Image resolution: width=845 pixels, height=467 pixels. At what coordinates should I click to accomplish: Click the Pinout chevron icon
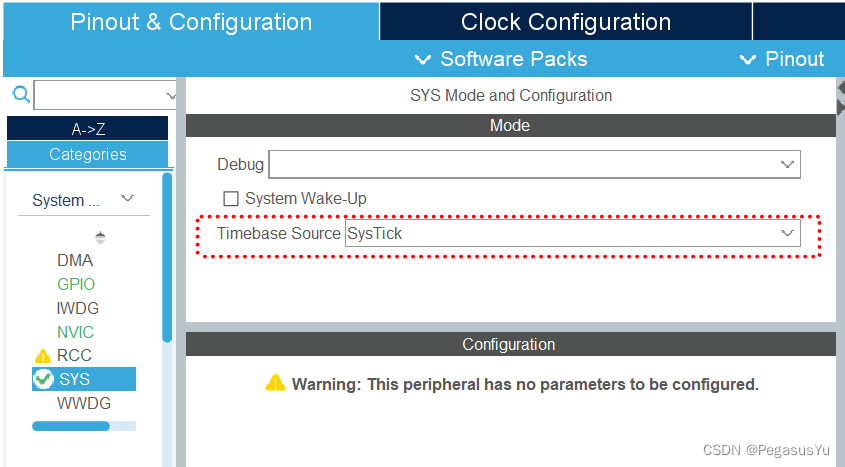click(x=747, y=59)
